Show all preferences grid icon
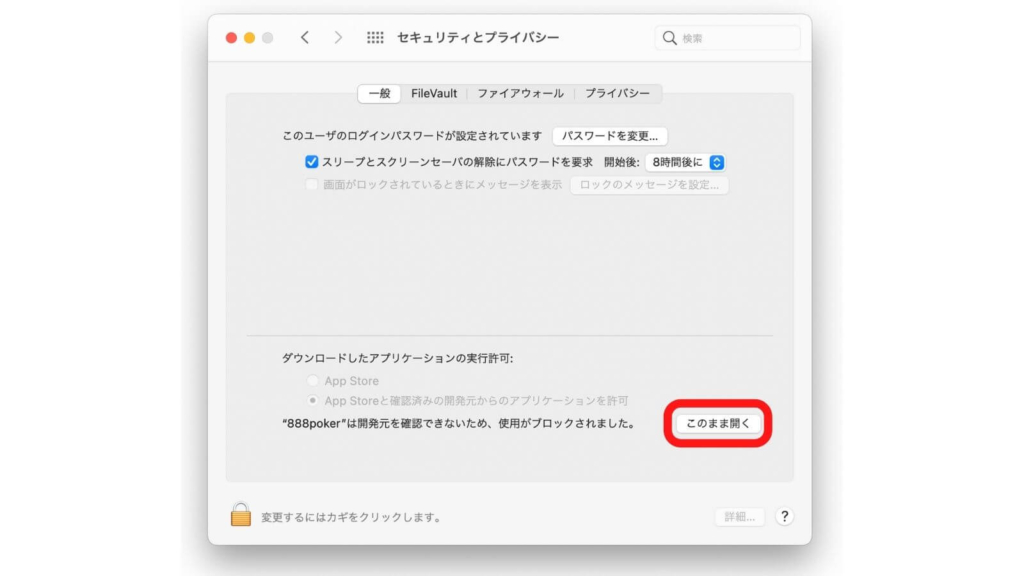The width and height of the screenshot is (1024, 576). (375, 38)
